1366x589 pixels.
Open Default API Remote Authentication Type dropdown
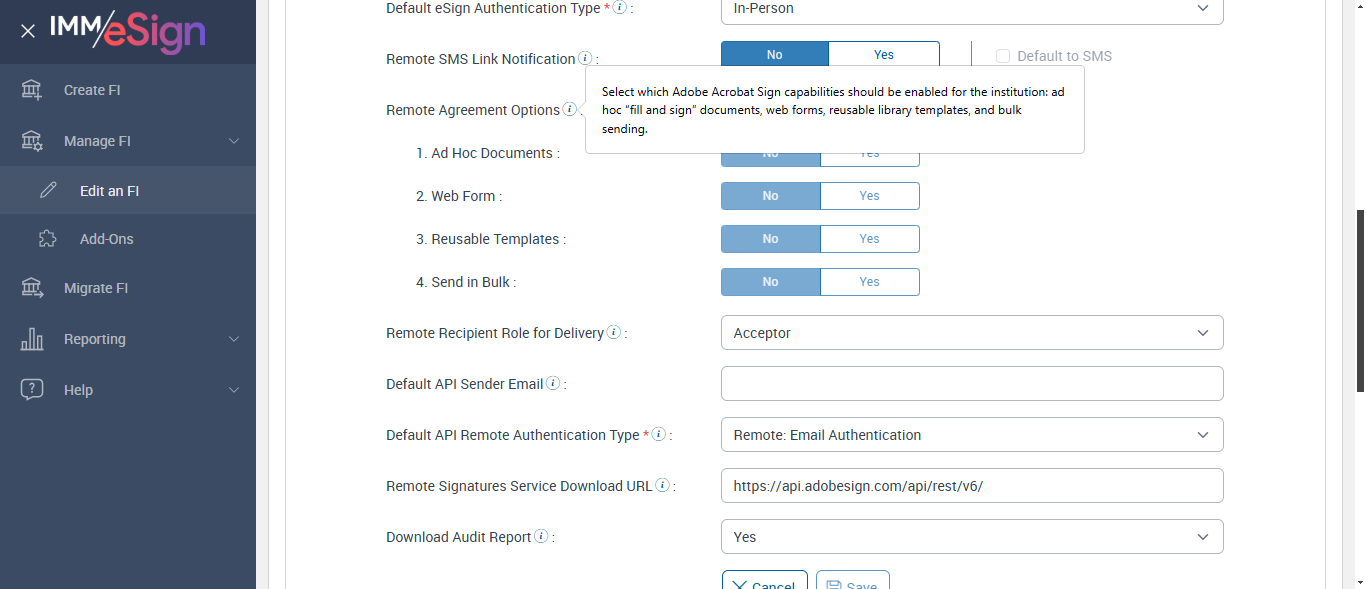point(971,435)
